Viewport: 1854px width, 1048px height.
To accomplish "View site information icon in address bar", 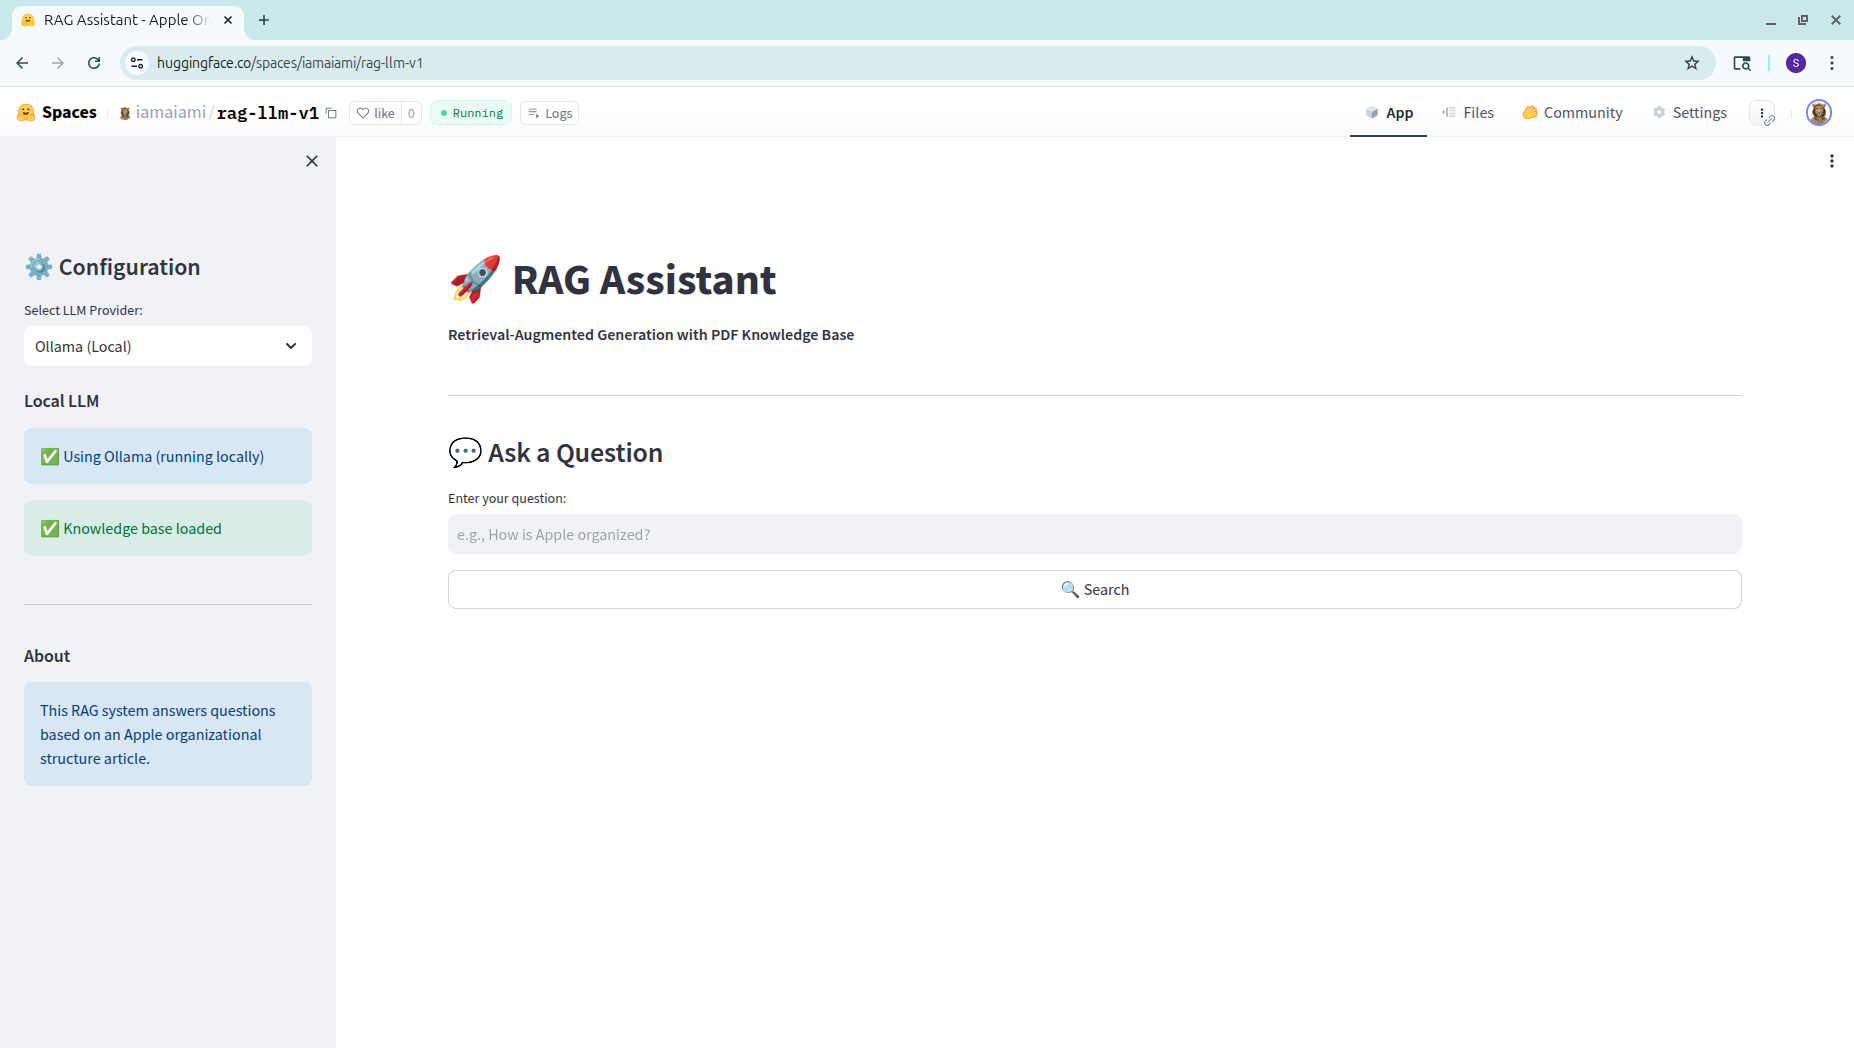I will pos(137,63).
